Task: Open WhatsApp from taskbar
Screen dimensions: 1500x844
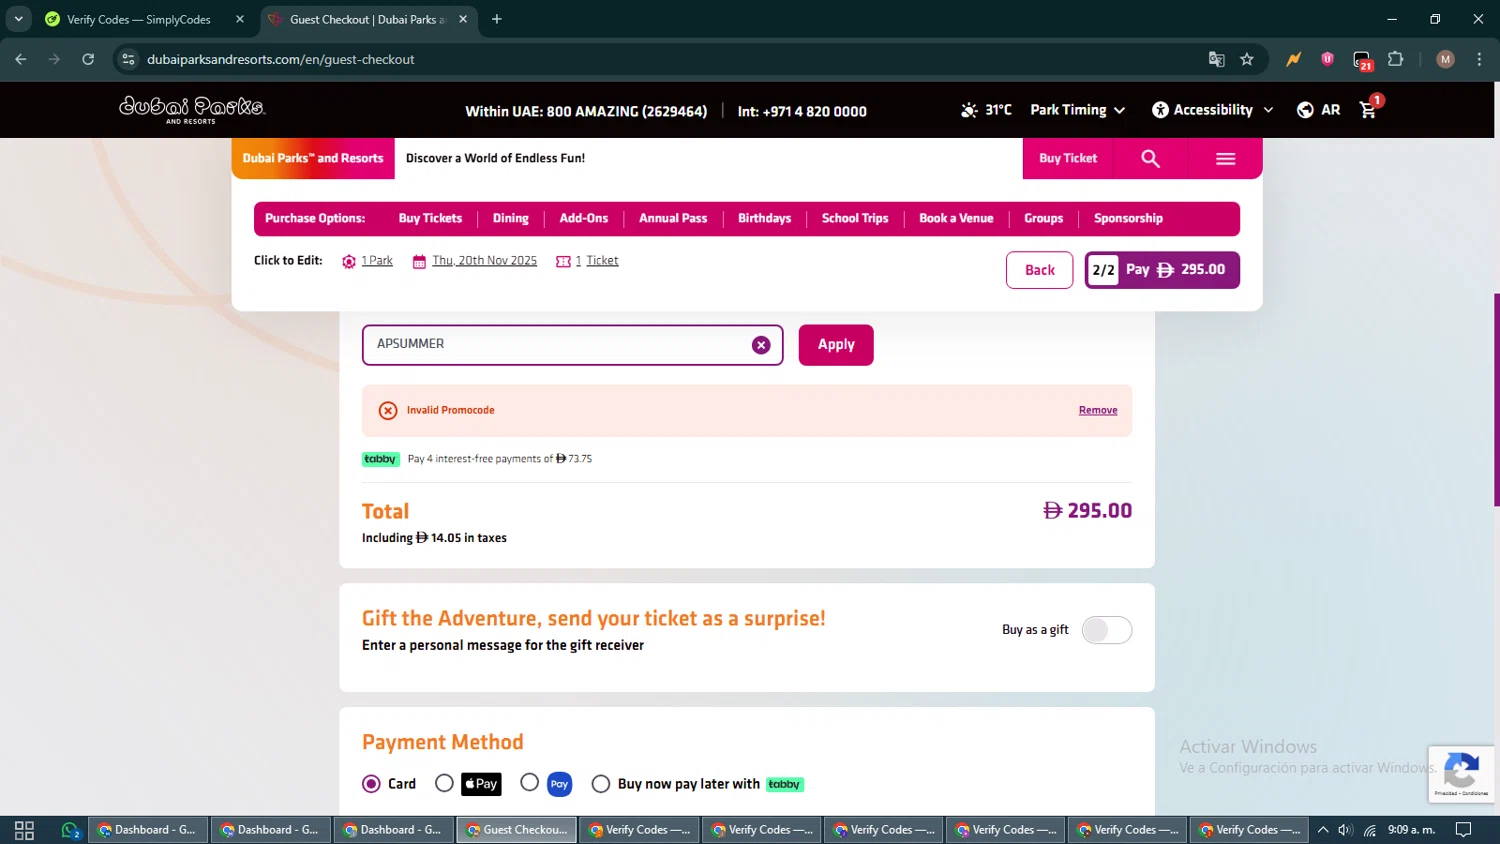Action: pos(70,830)
